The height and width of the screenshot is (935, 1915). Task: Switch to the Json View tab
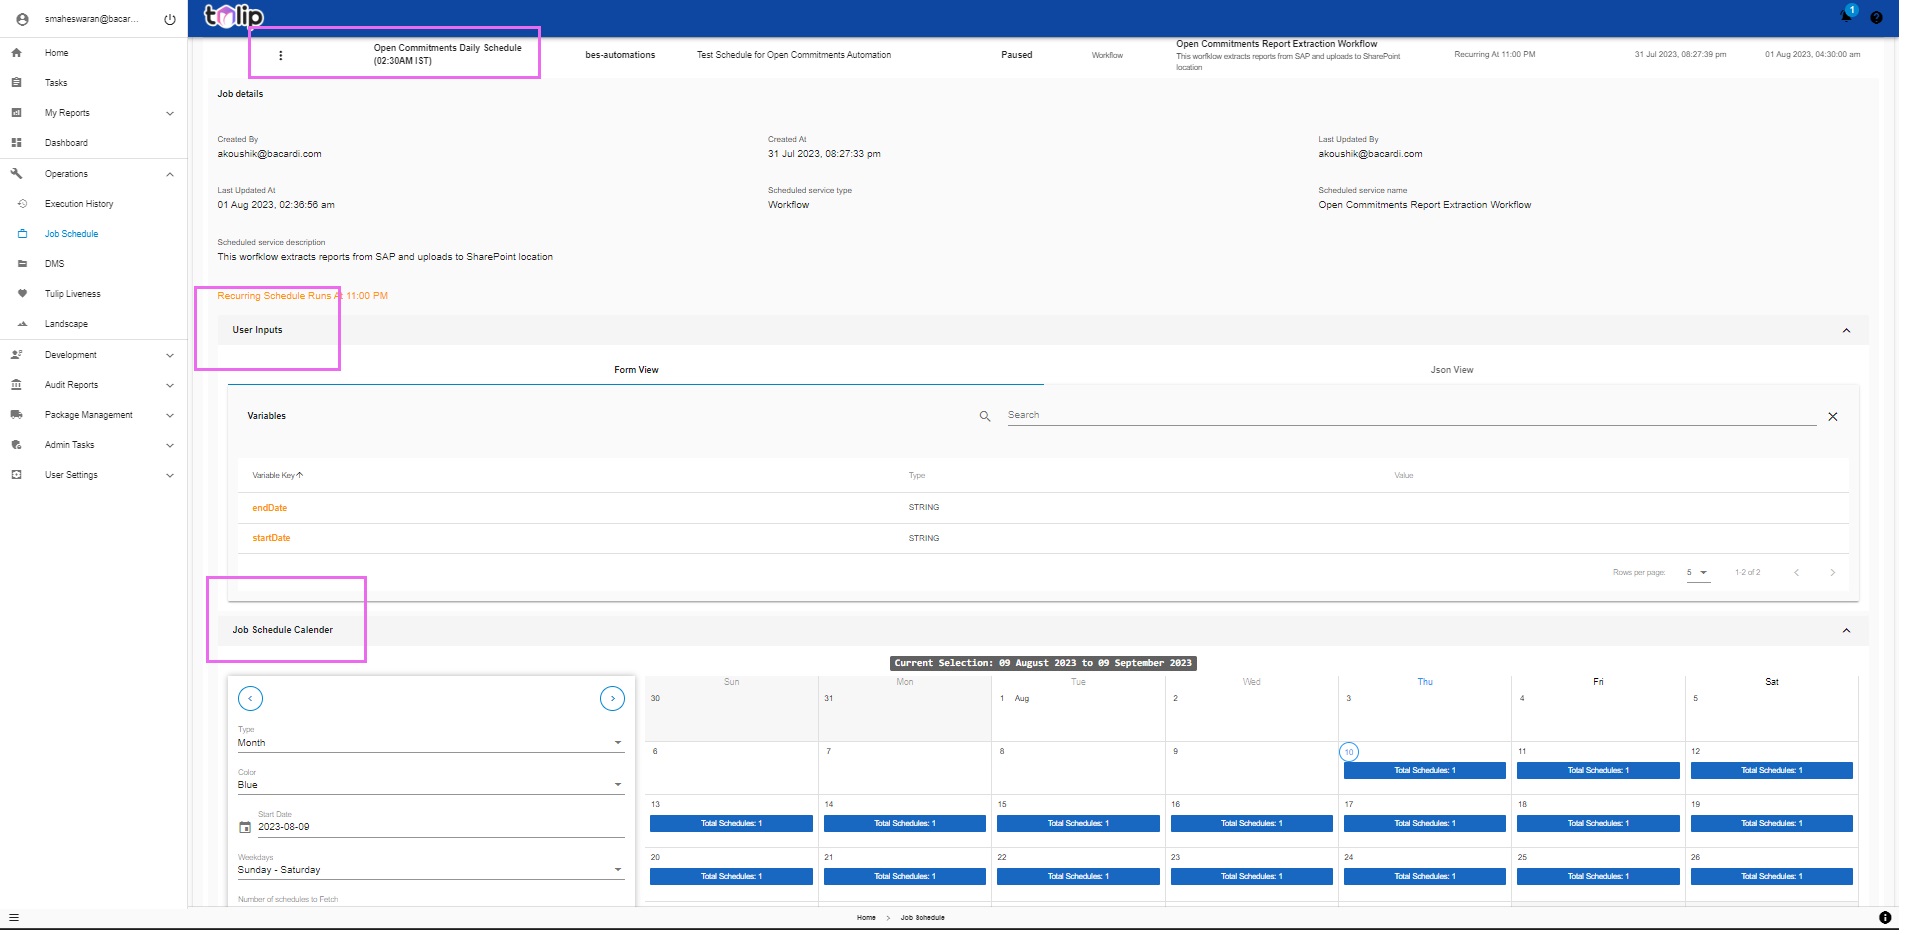pyautogui.click(x=1451, y=370)
